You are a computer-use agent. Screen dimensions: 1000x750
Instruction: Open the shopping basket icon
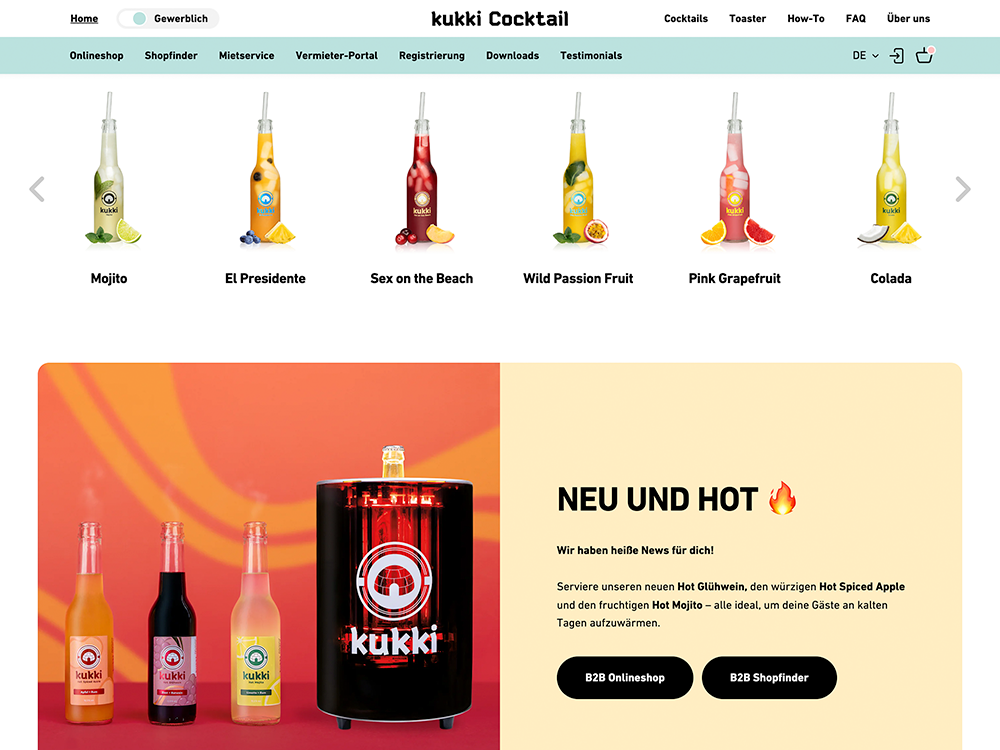point(924,55)
